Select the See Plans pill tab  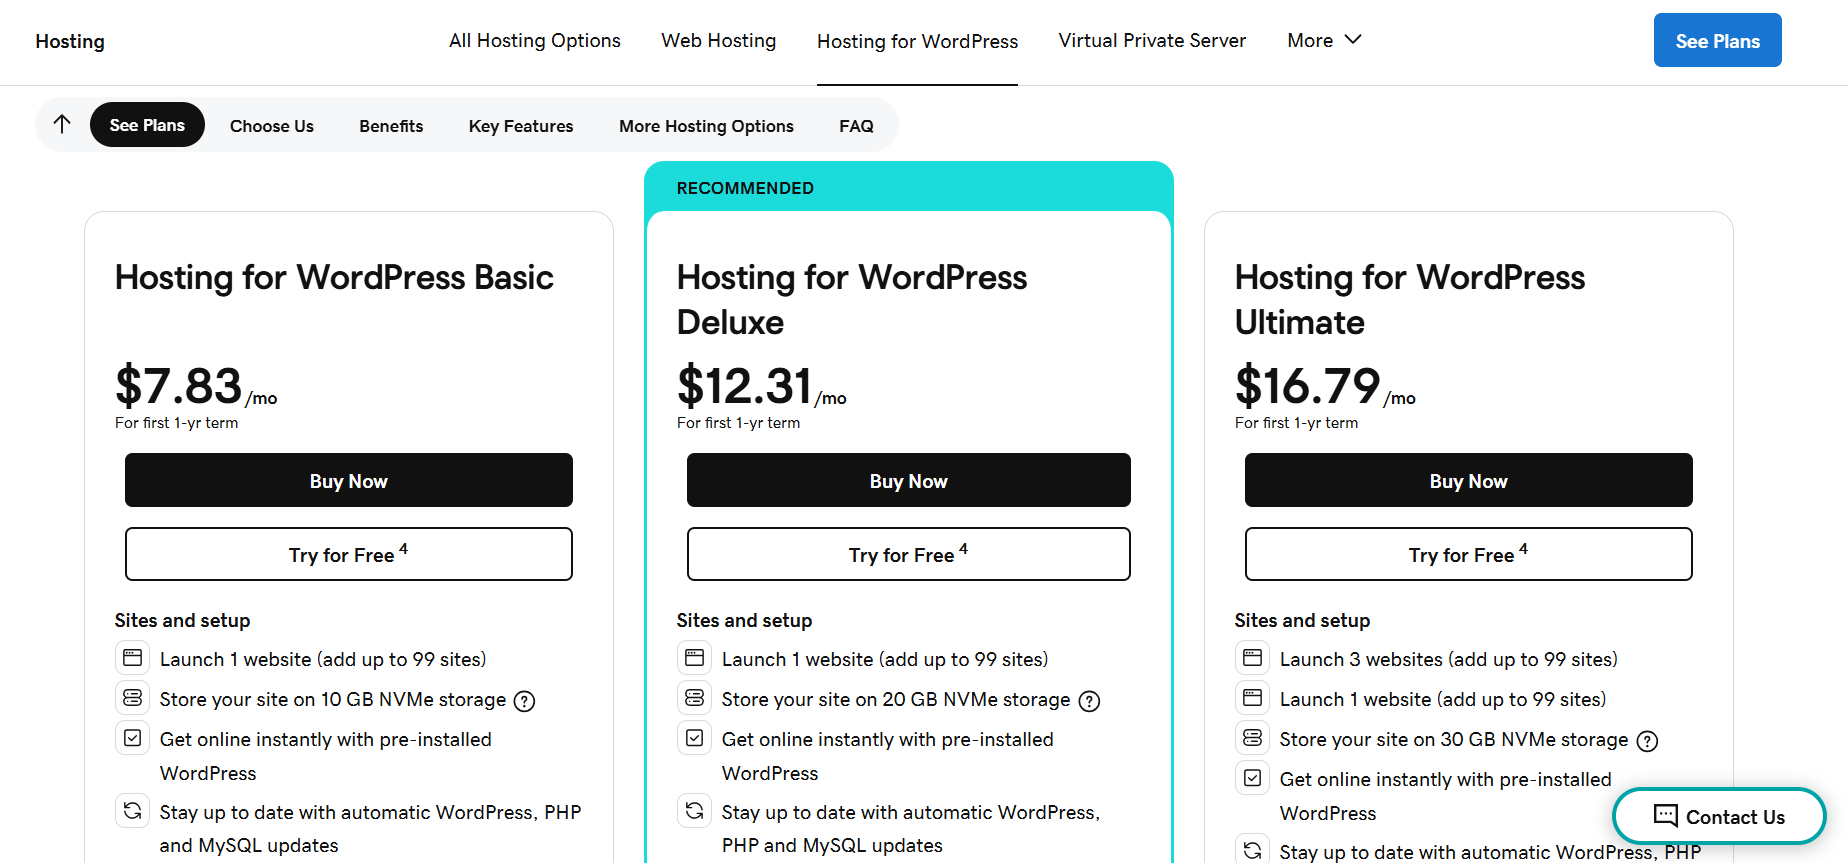pyautogui.click(x=147, y=125)
